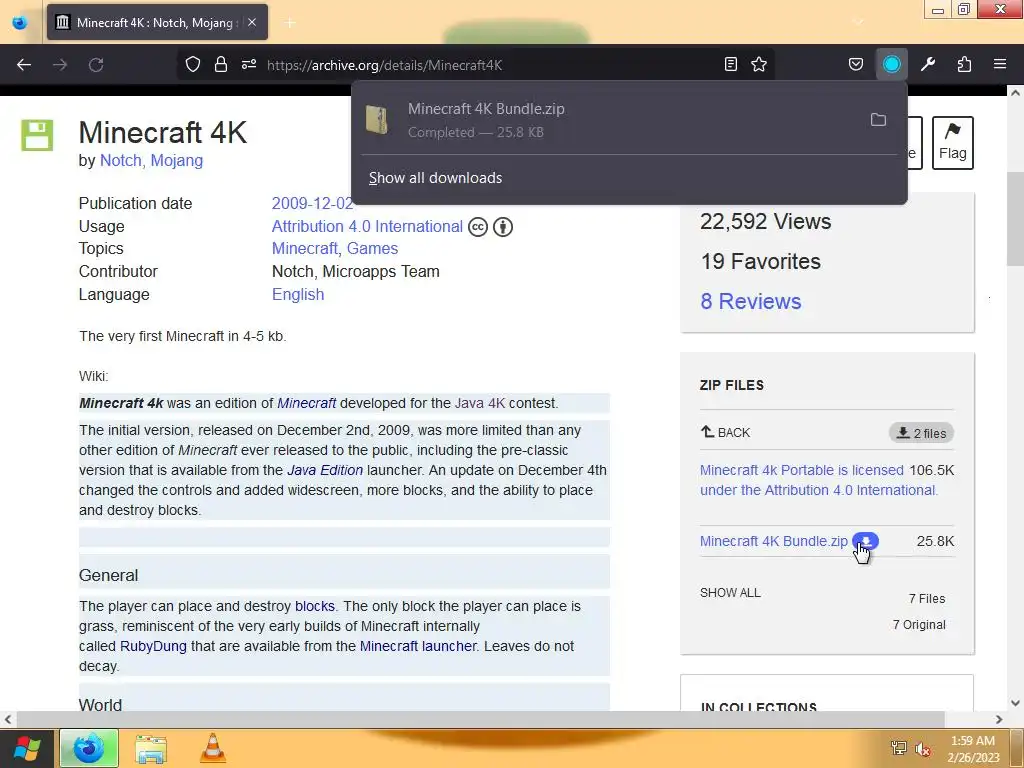Click the horizontal scrollbar thumb
Screen dimensions: 1024x768
point(480,720)
